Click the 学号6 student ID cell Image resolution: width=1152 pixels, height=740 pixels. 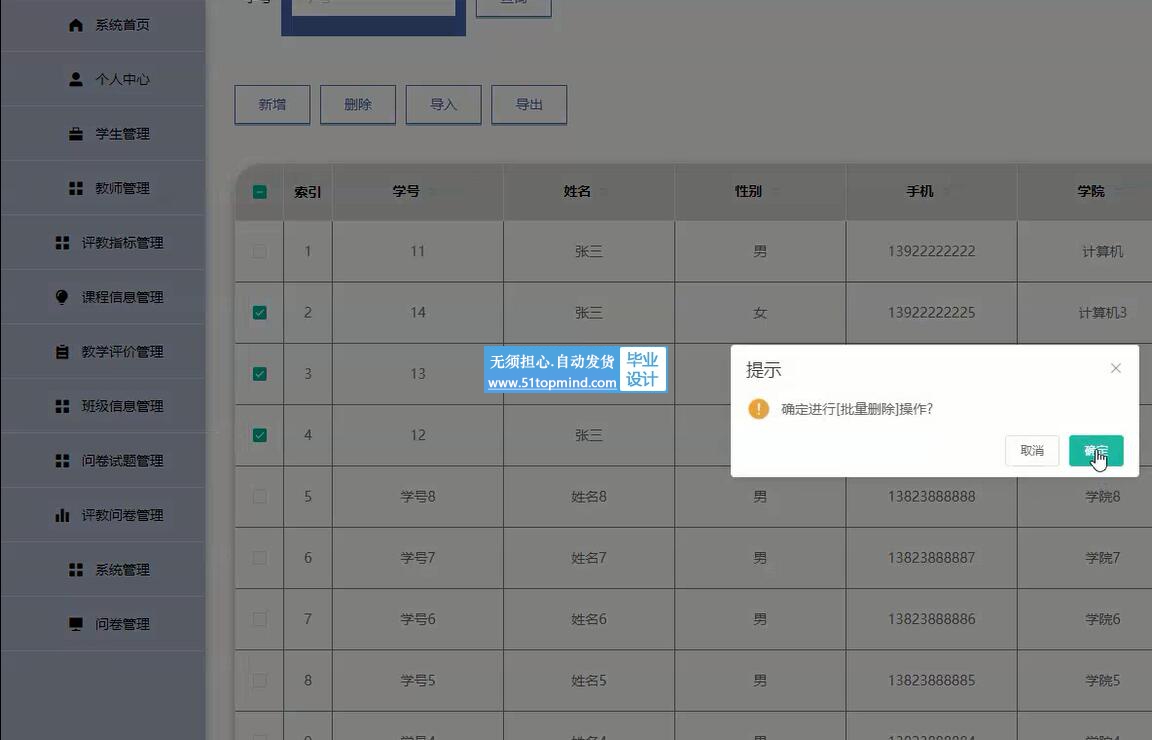click(418, 619)
